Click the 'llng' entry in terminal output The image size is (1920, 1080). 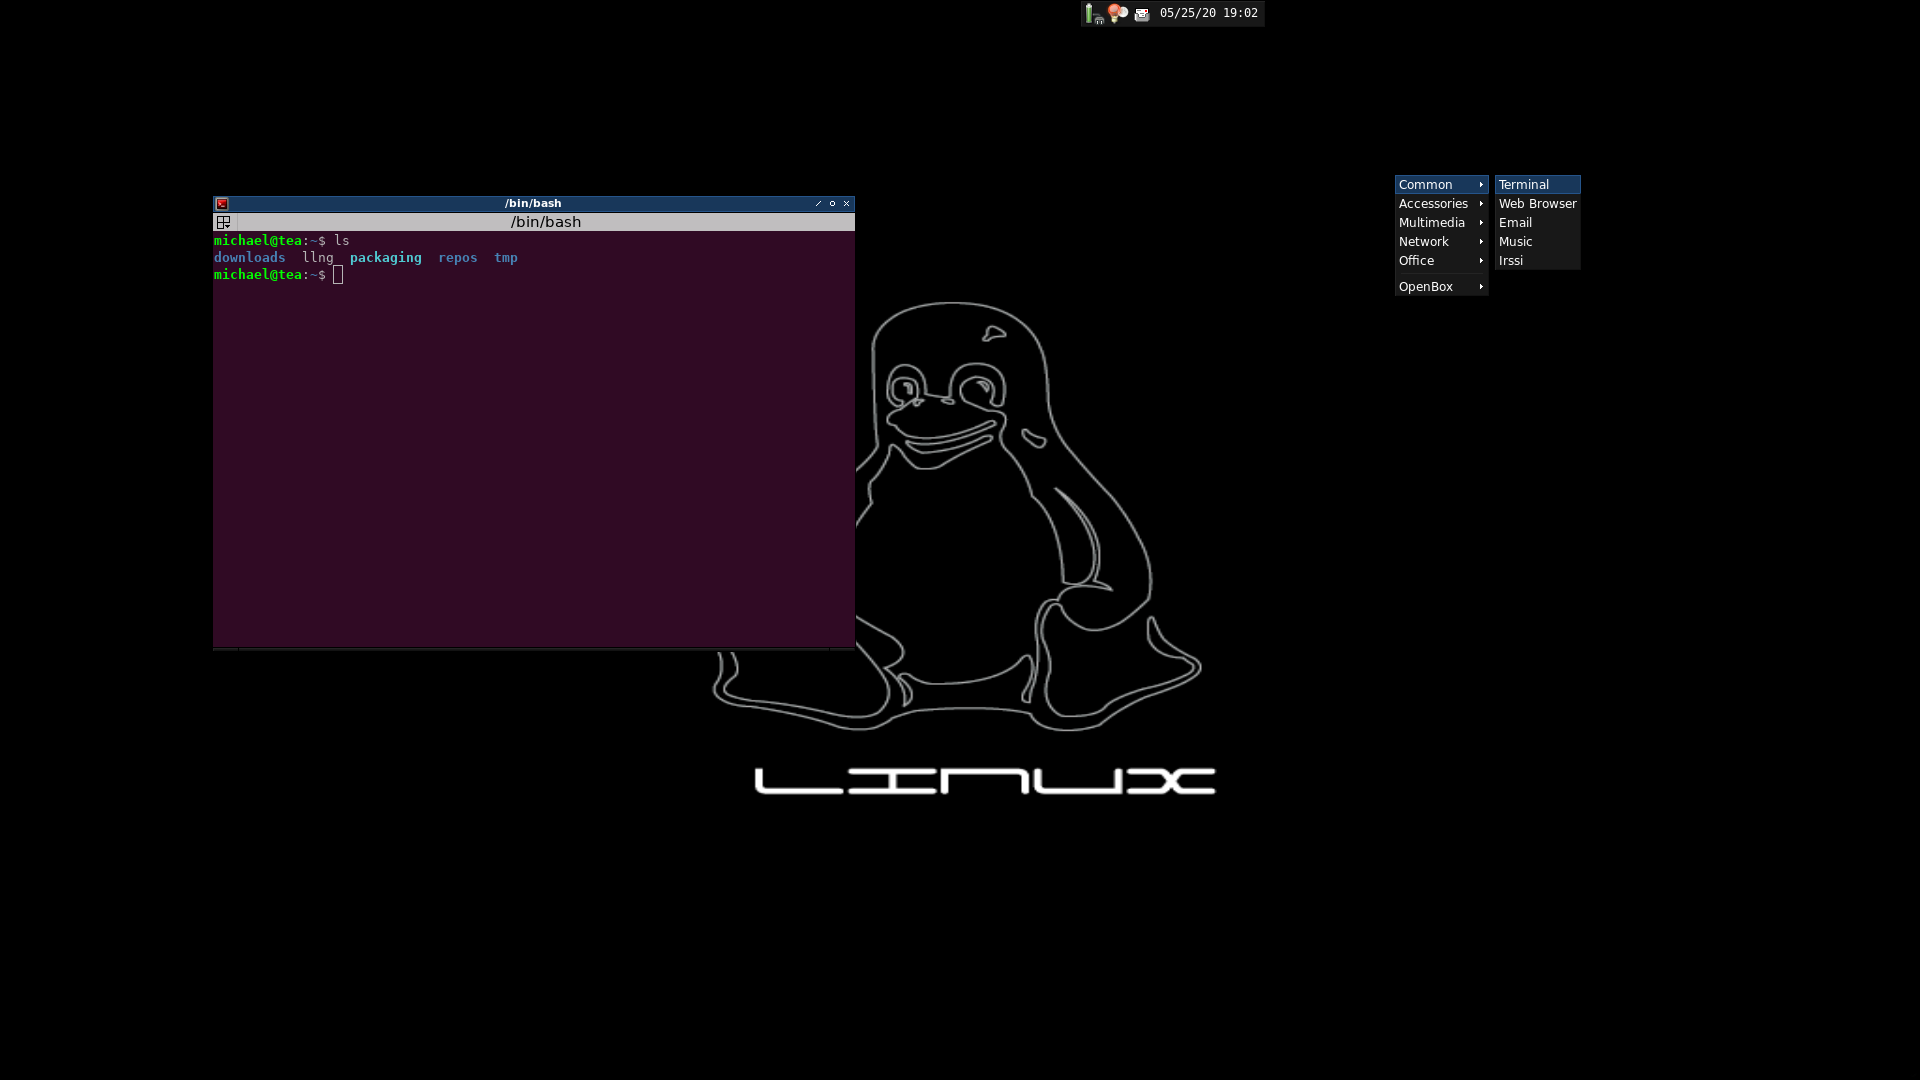(x=318, y=258)
